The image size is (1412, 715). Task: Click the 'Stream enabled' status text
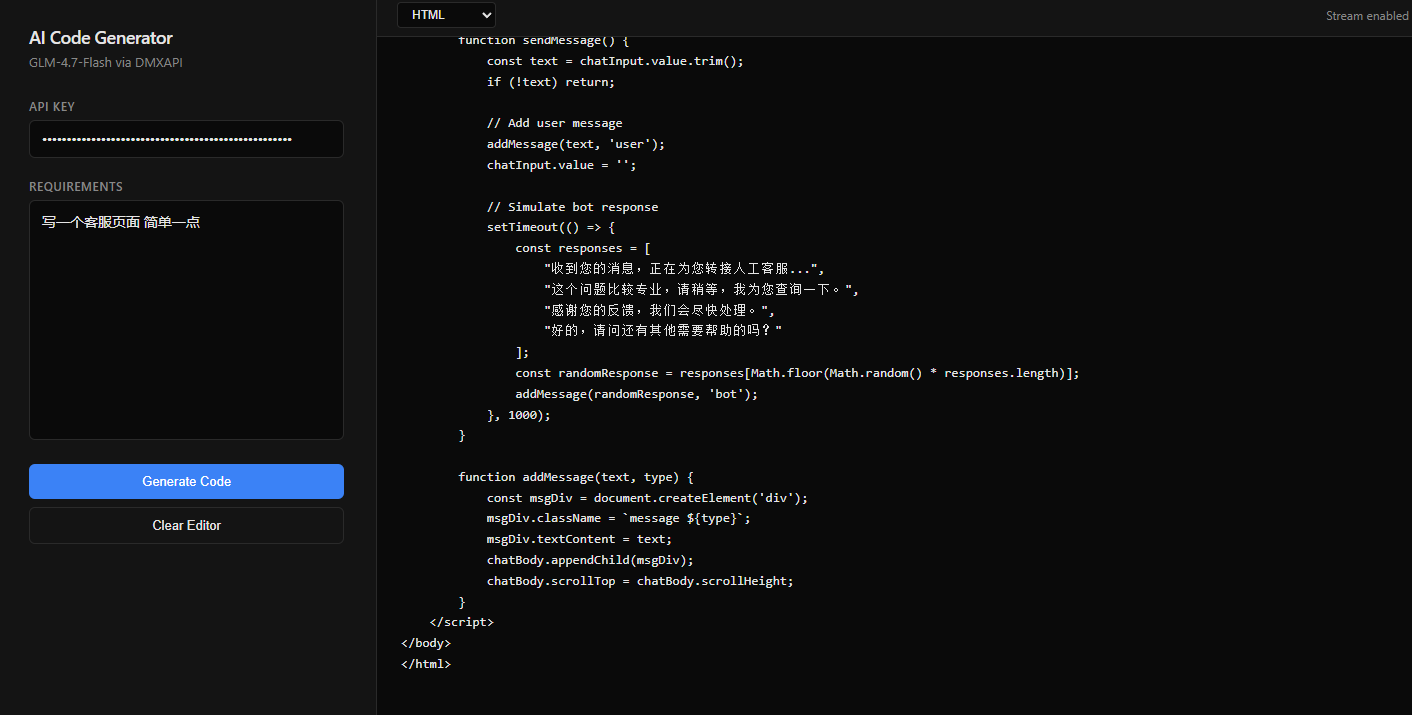coord(1367,16)
